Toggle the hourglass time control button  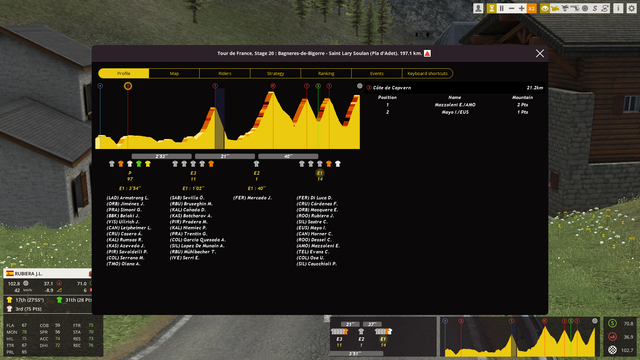tap(491, 8)
